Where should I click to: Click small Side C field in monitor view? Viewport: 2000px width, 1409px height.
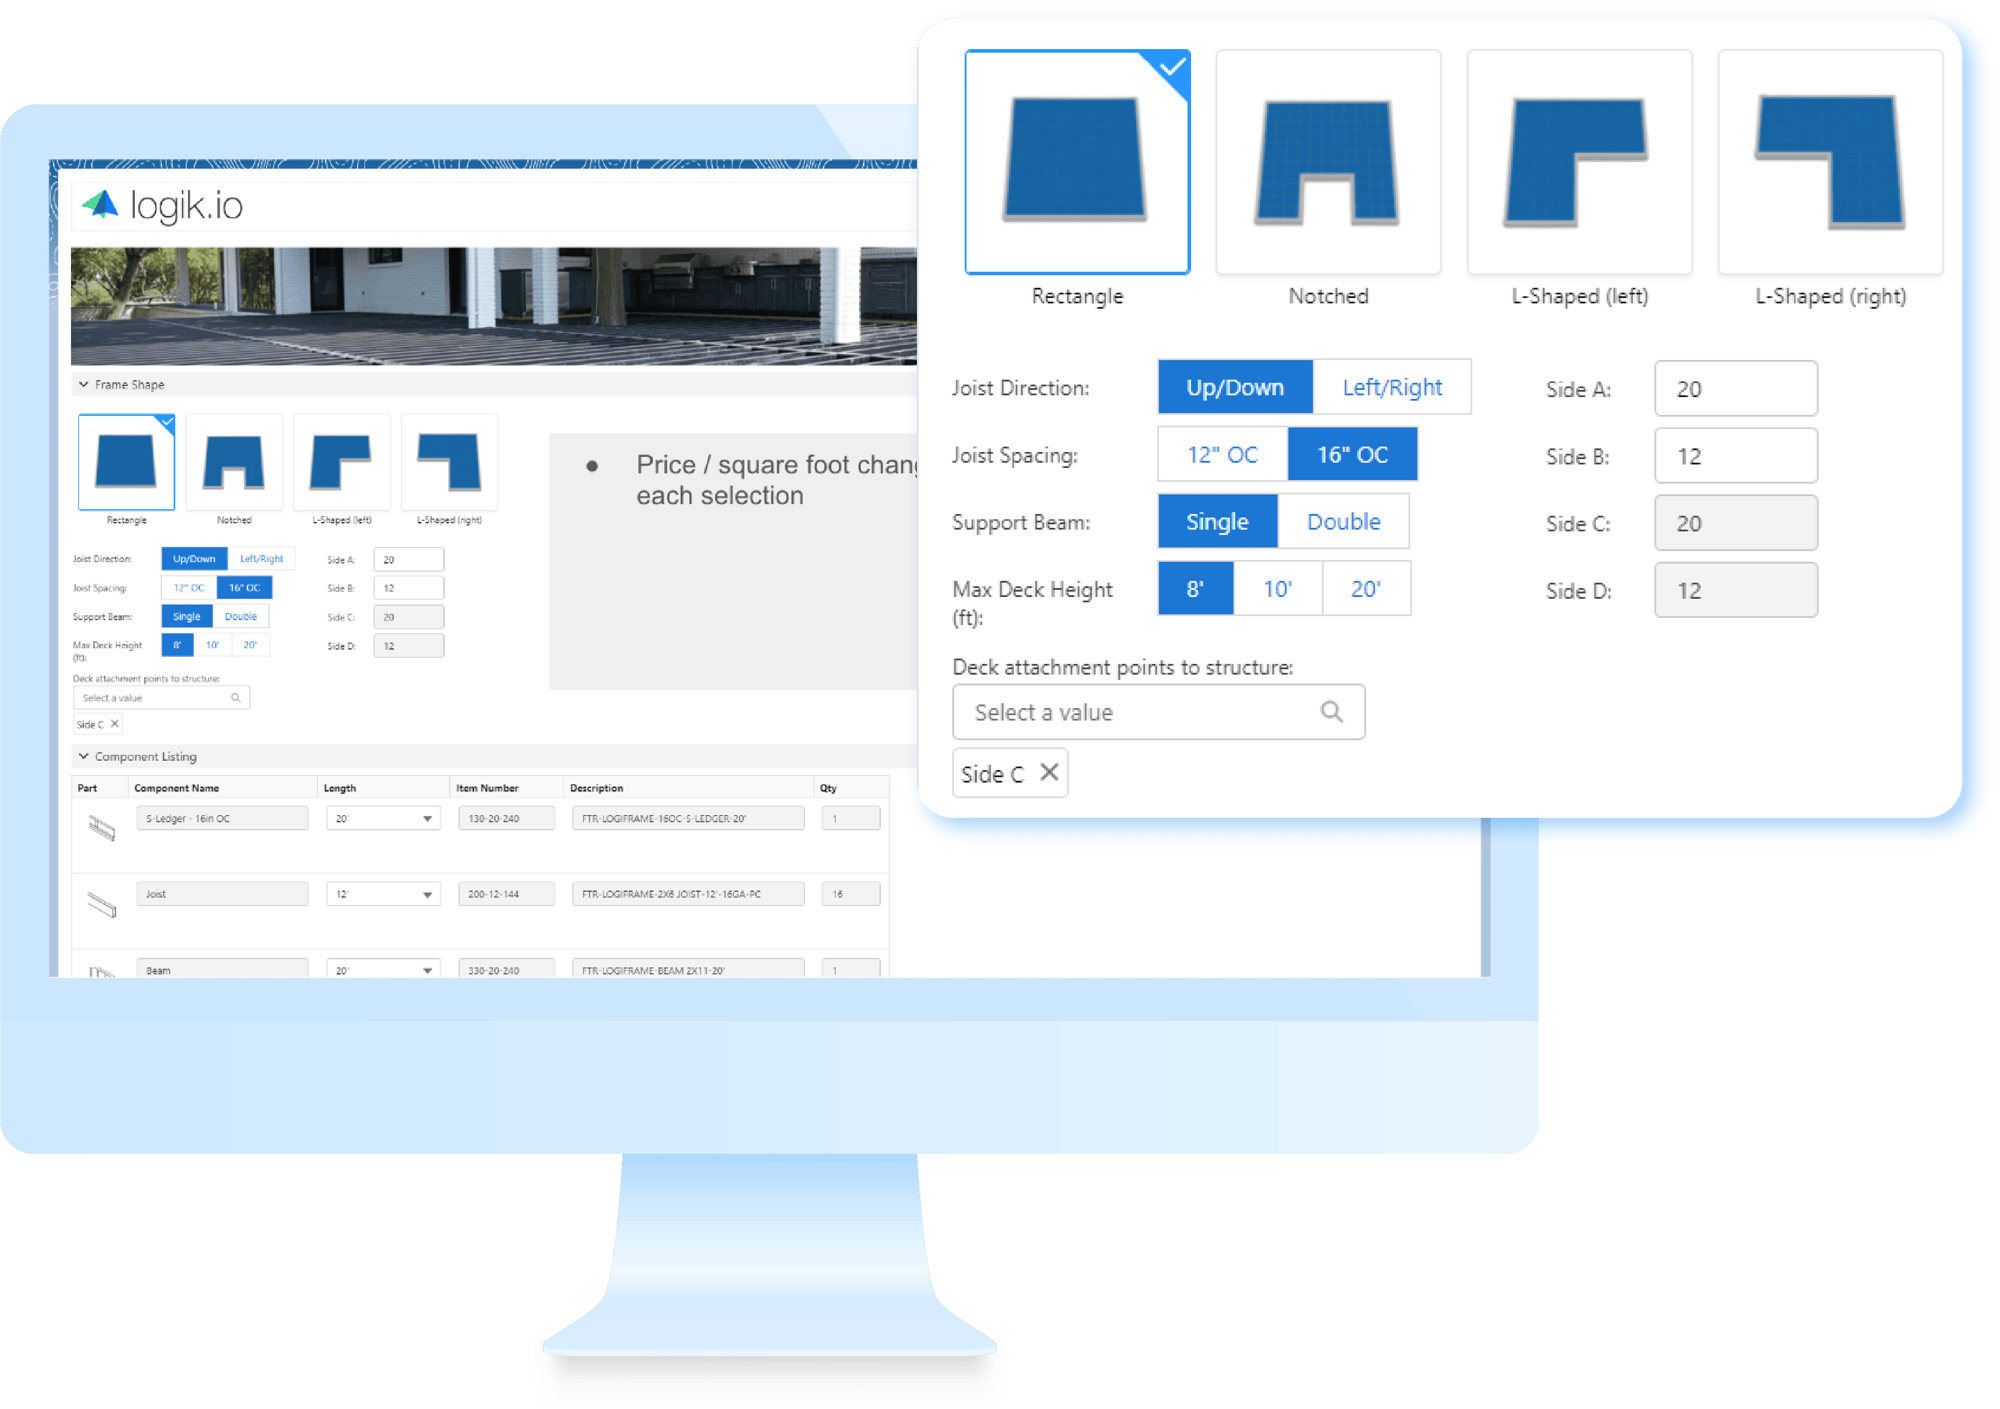click(x=408, y=617)
